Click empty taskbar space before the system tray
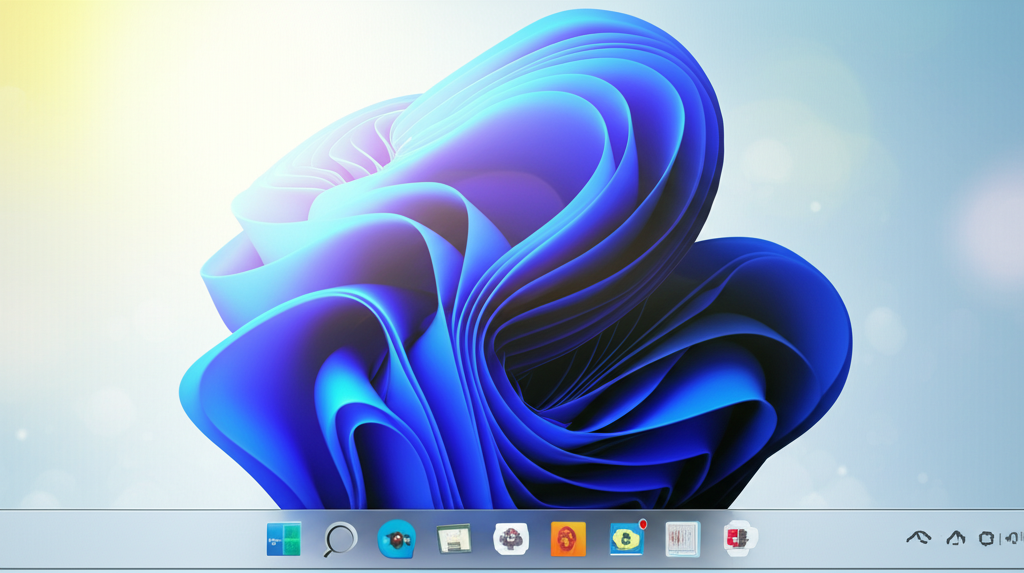 coord(830,540)
